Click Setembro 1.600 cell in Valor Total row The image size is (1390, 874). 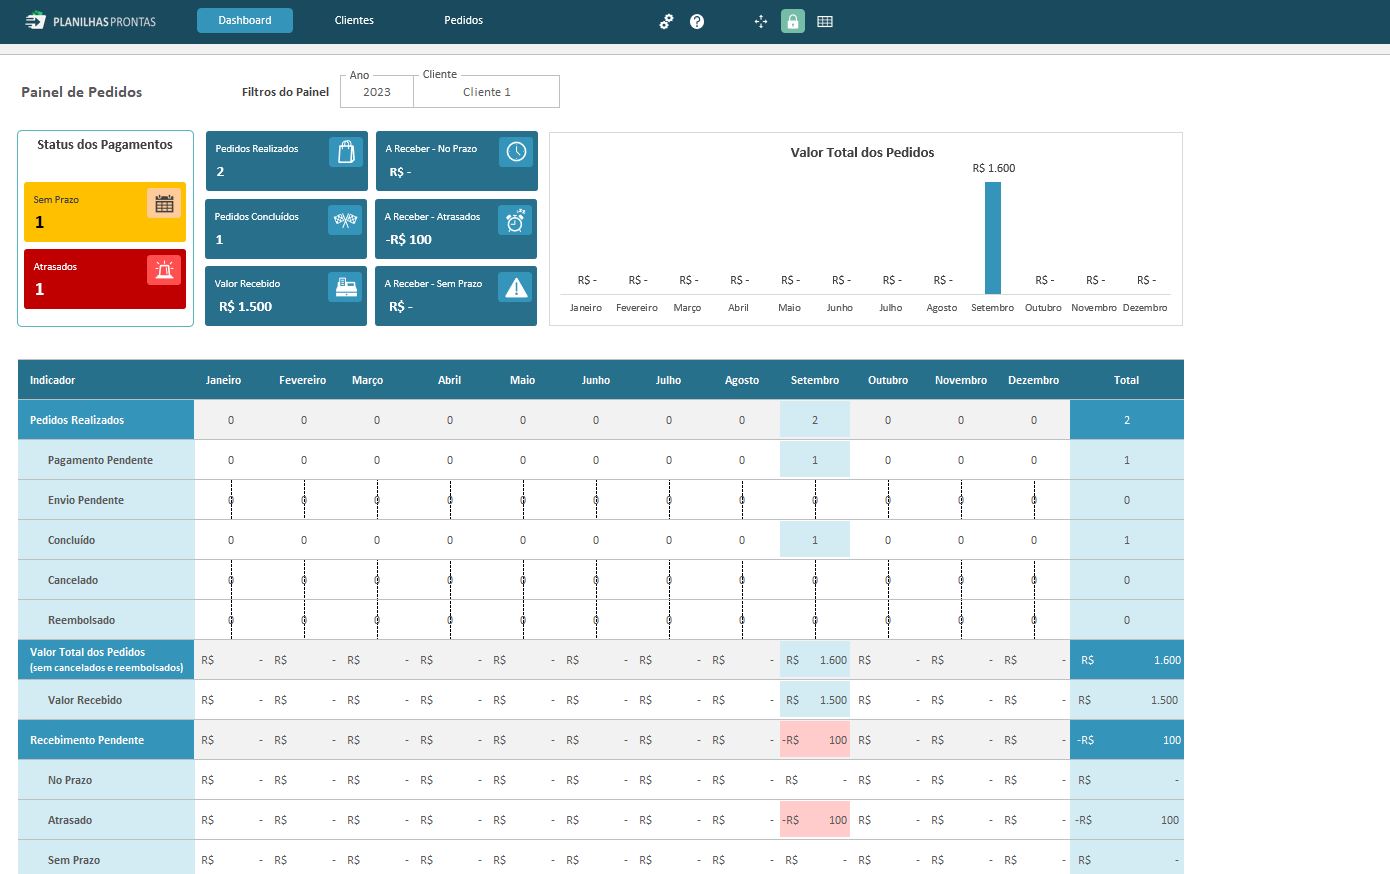(815, 660)
